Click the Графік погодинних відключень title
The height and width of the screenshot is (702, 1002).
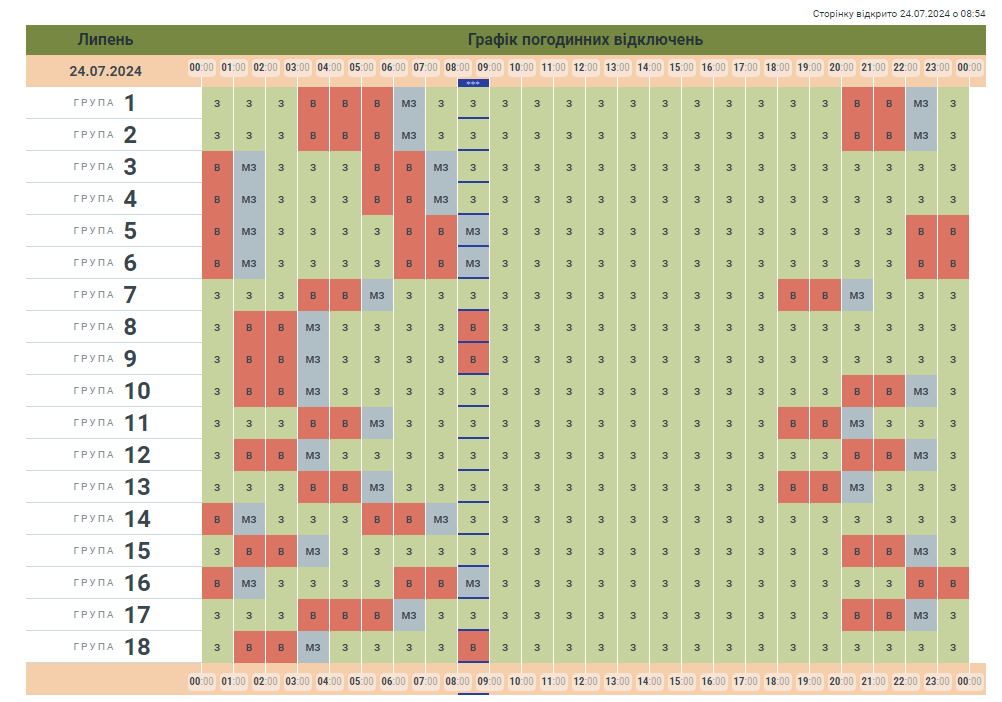(x=585, y=40)
